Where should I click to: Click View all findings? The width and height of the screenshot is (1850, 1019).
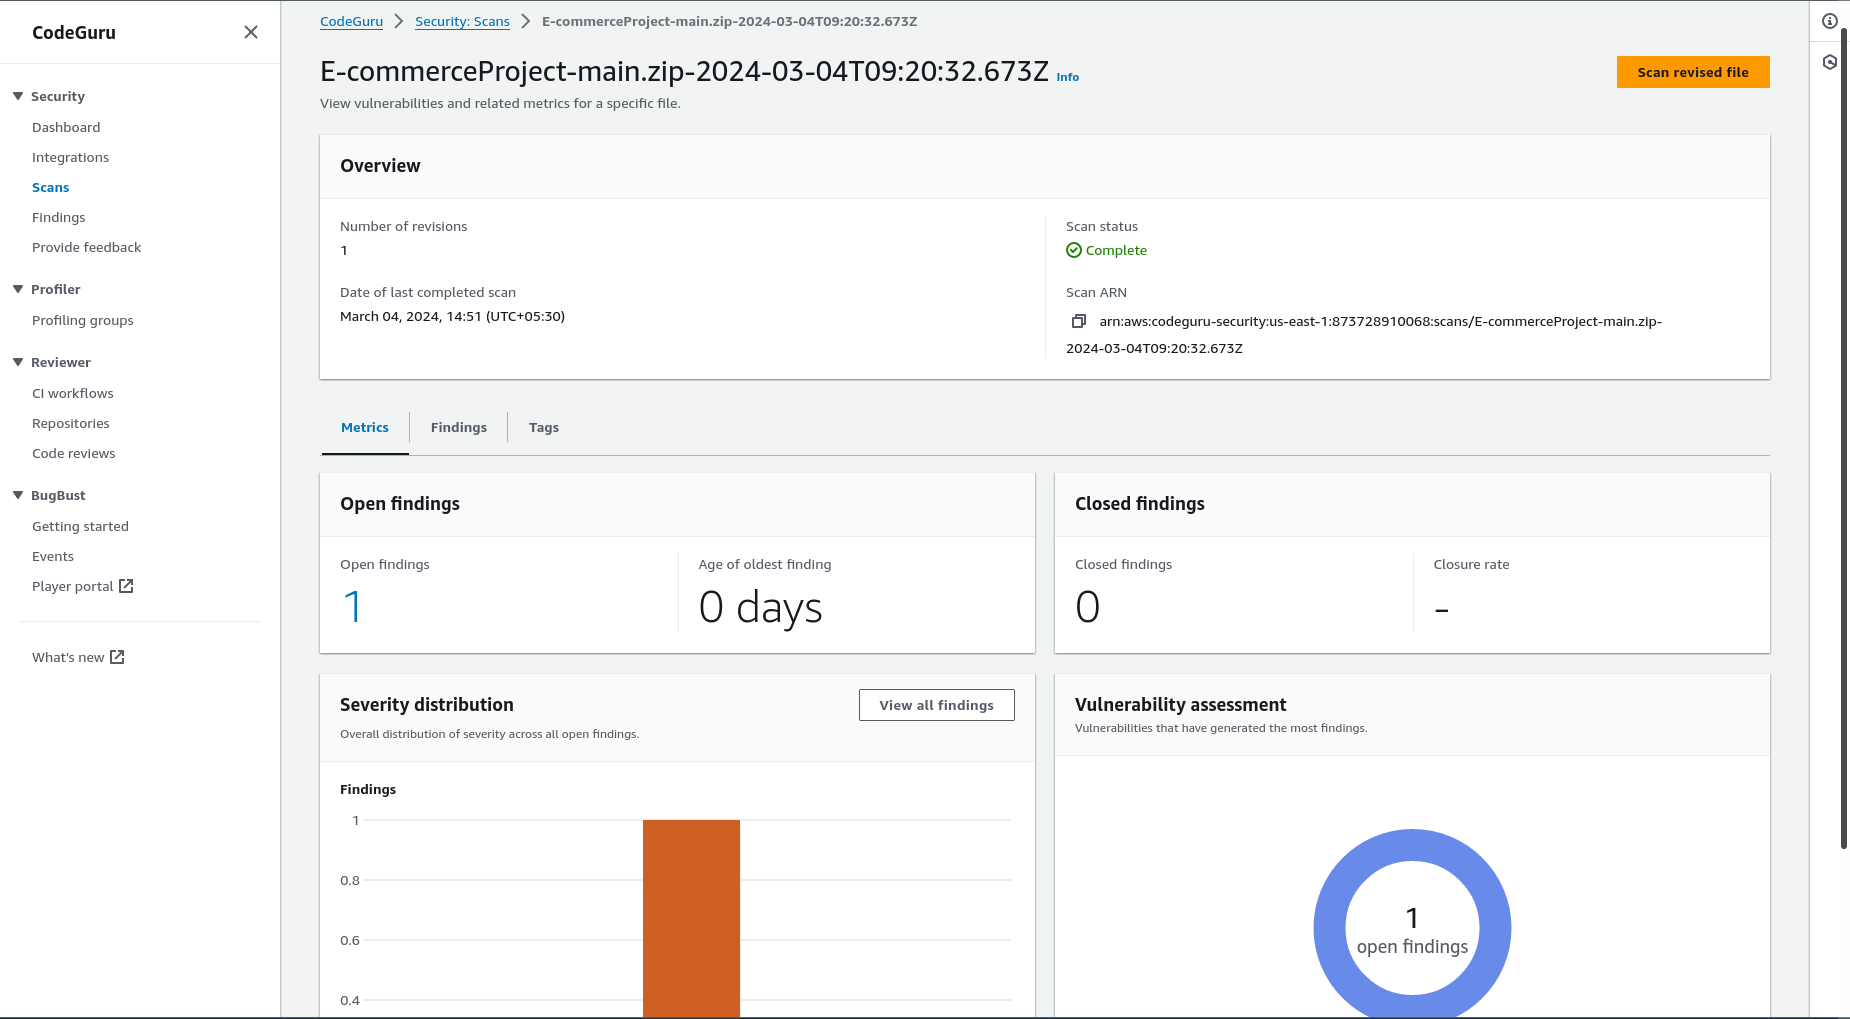936,705
